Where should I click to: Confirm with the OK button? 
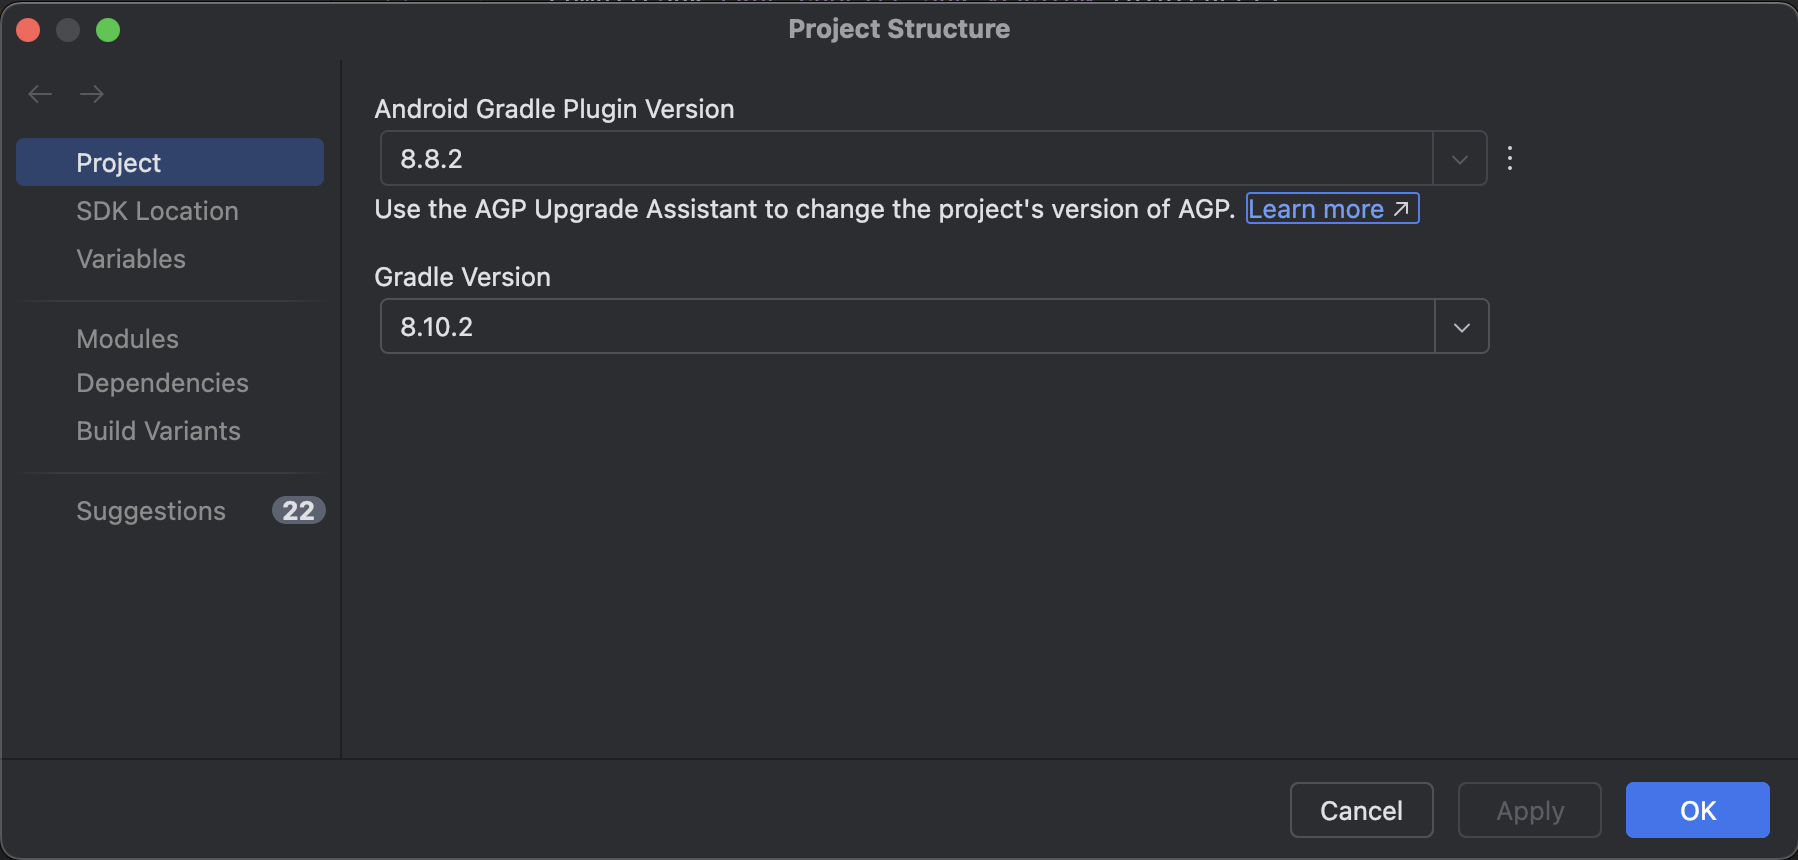click(1698, 810)
